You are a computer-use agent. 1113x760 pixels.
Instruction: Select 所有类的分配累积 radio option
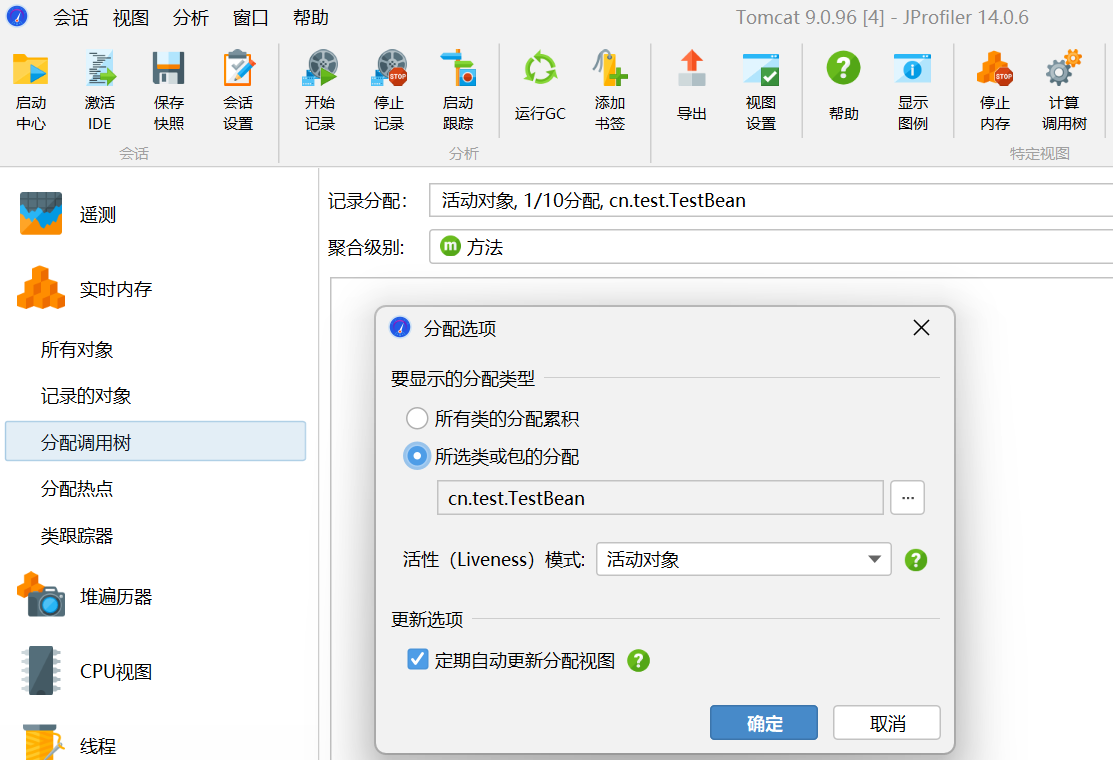tap(417, 419)
